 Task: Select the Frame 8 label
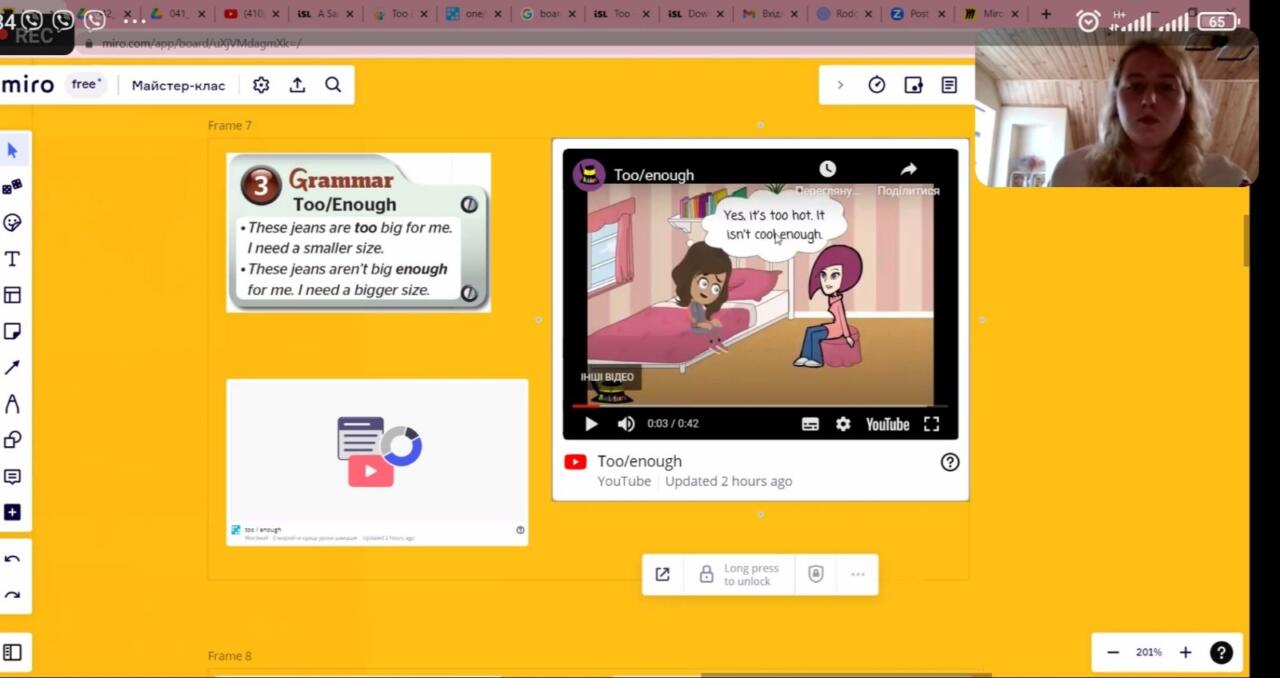230,656
